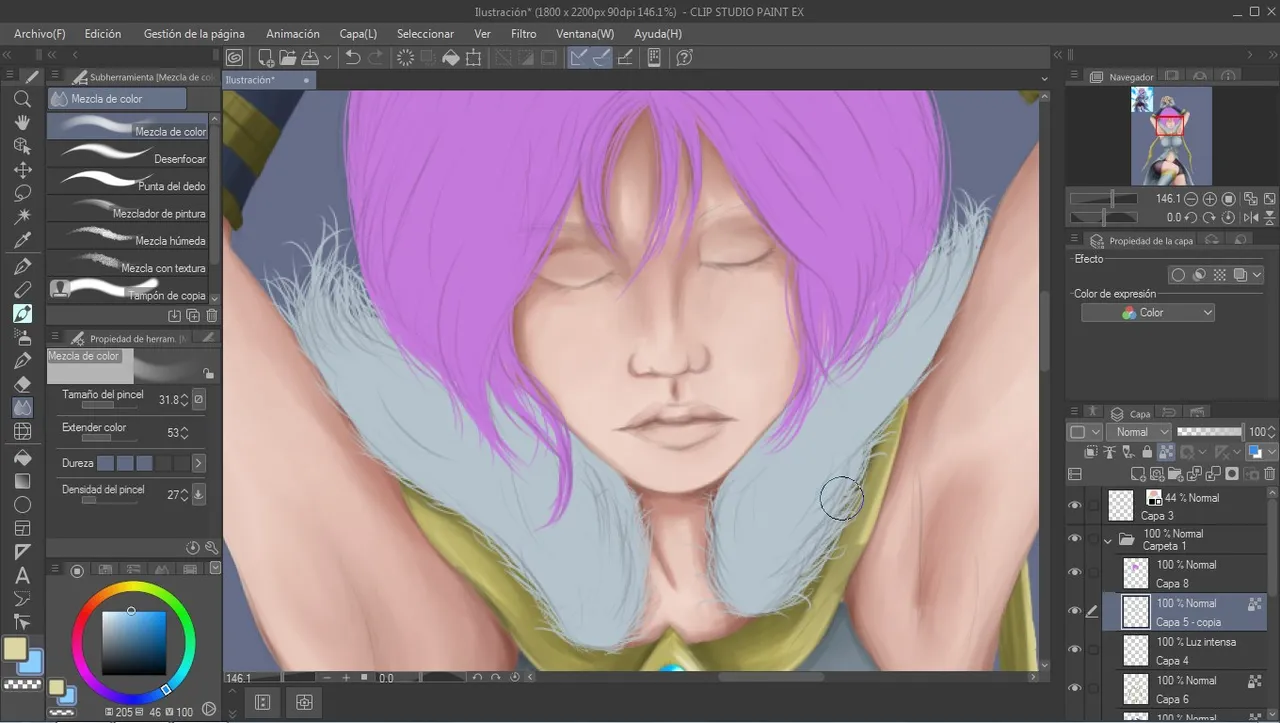This screenshot has width=1280, height=723.
Task: Select the Hand move-canvas tool
Action: 22,123
